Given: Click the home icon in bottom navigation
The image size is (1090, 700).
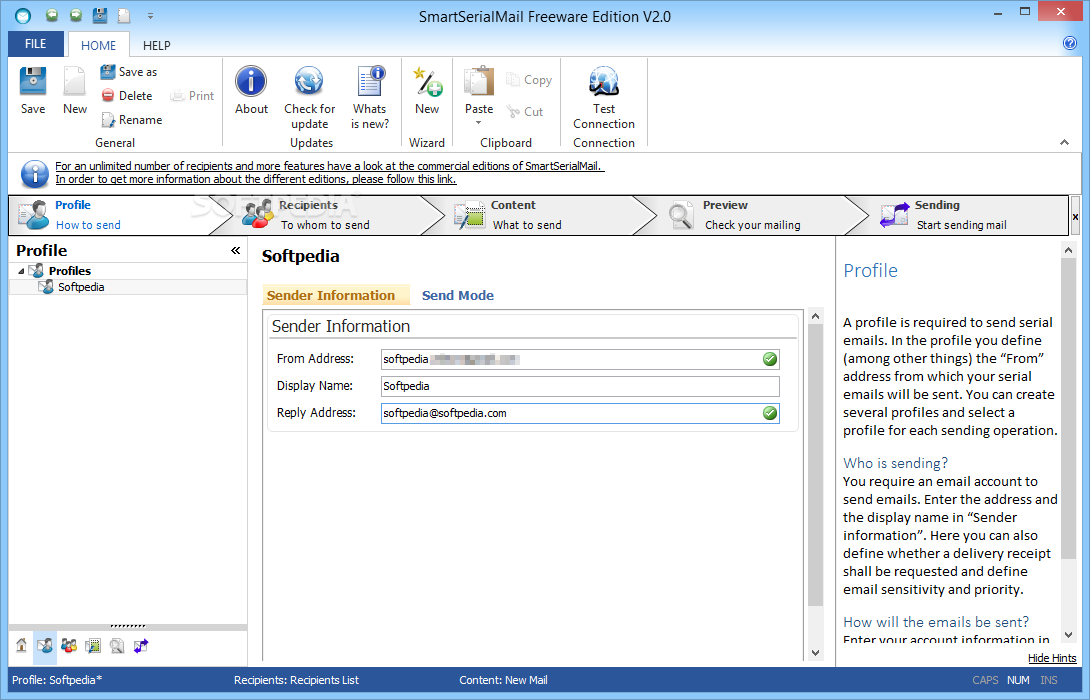Looking at the screenshot, I should [x=22, y=645].
